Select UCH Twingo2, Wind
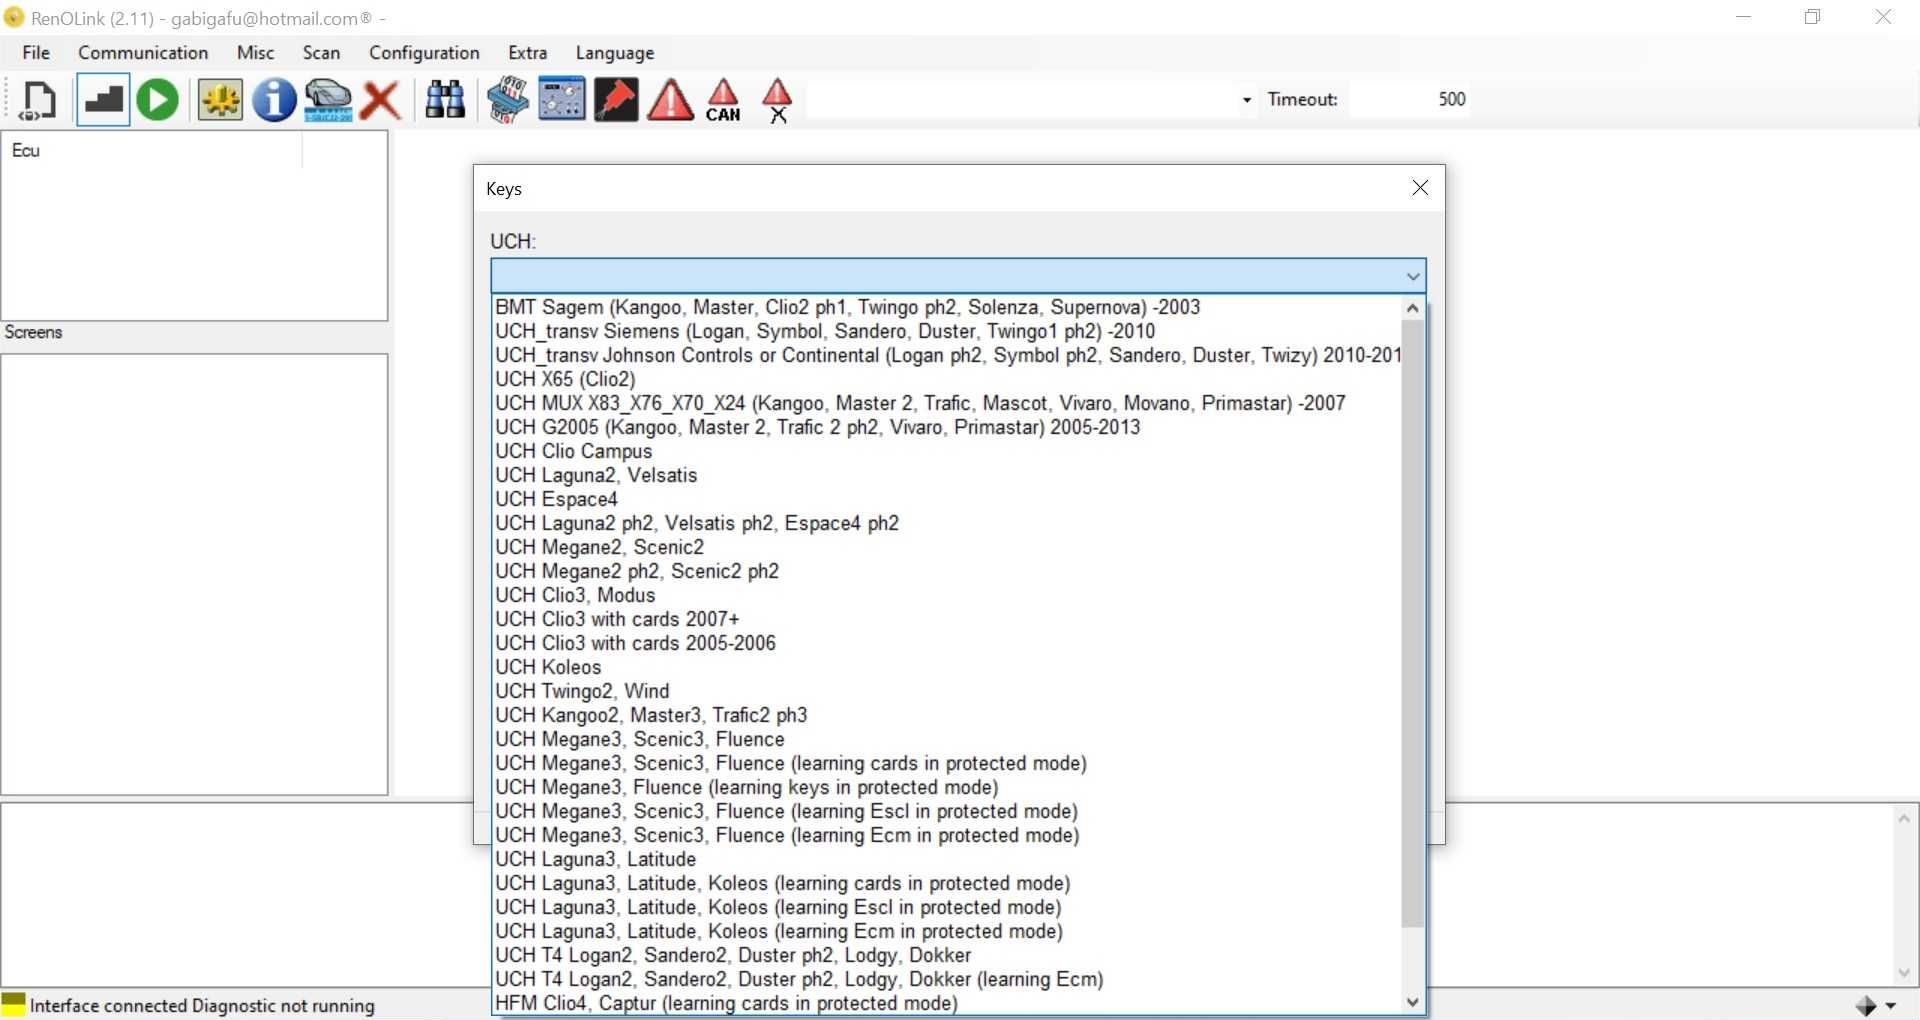The width and height of the screenshot is (1920, 1020). 947,691
